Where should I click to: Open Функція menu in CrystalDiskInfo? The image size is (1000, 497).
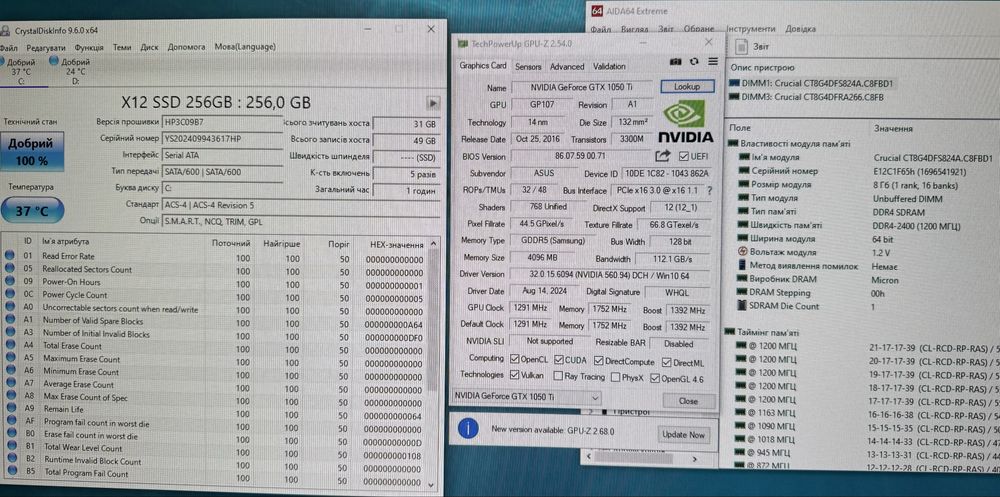[x=89, y=47]
